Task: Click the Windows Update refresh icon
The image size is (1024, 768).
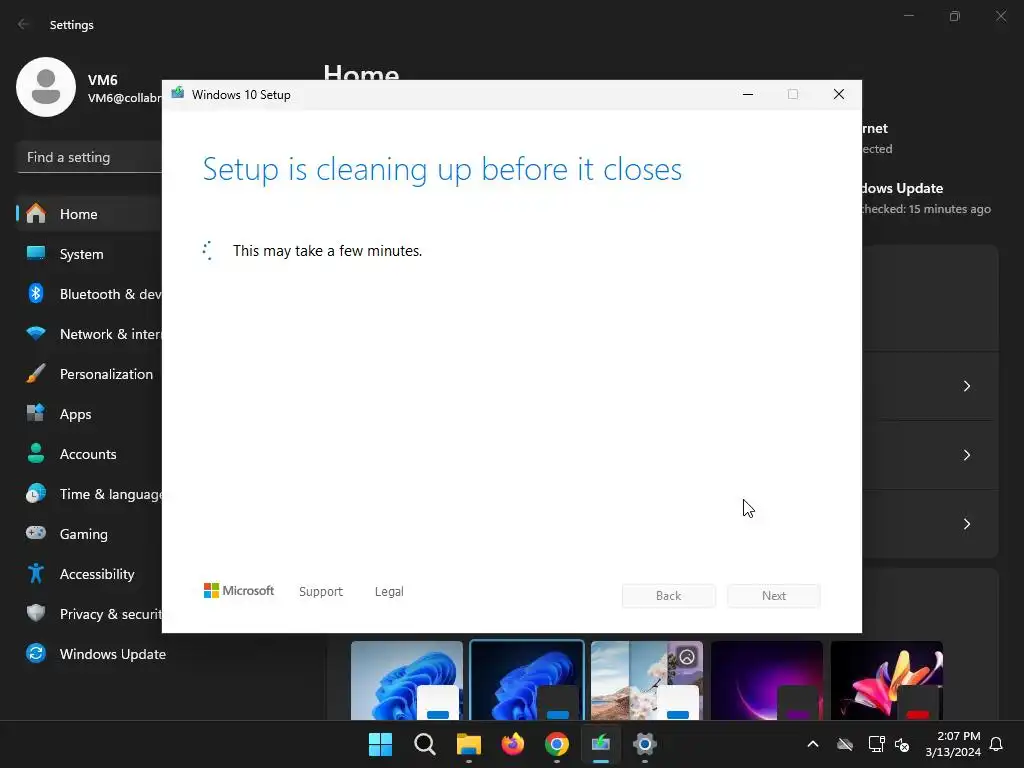Action: click(36, 653)
